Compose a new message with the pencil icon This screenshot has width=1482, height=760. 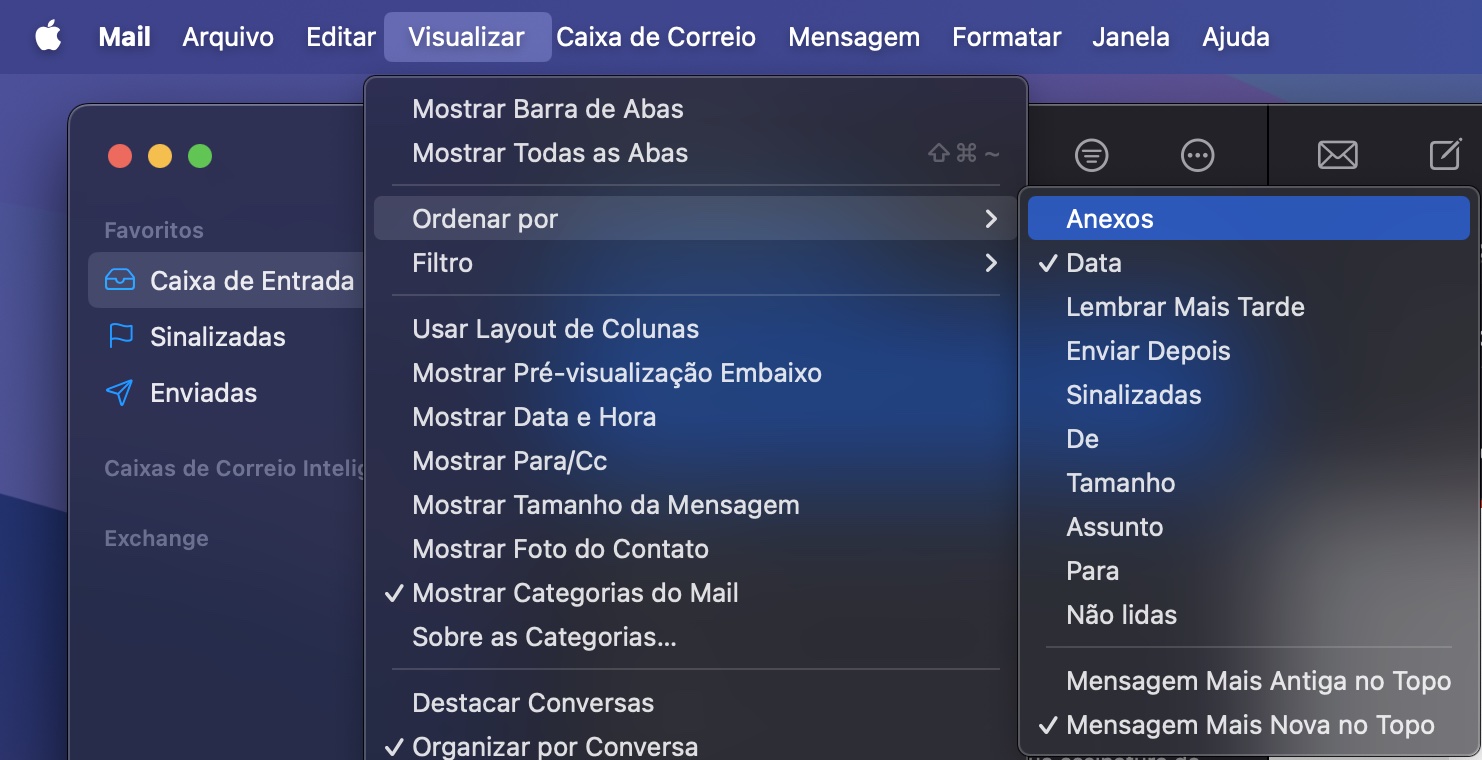click(x=1446, y=154)
